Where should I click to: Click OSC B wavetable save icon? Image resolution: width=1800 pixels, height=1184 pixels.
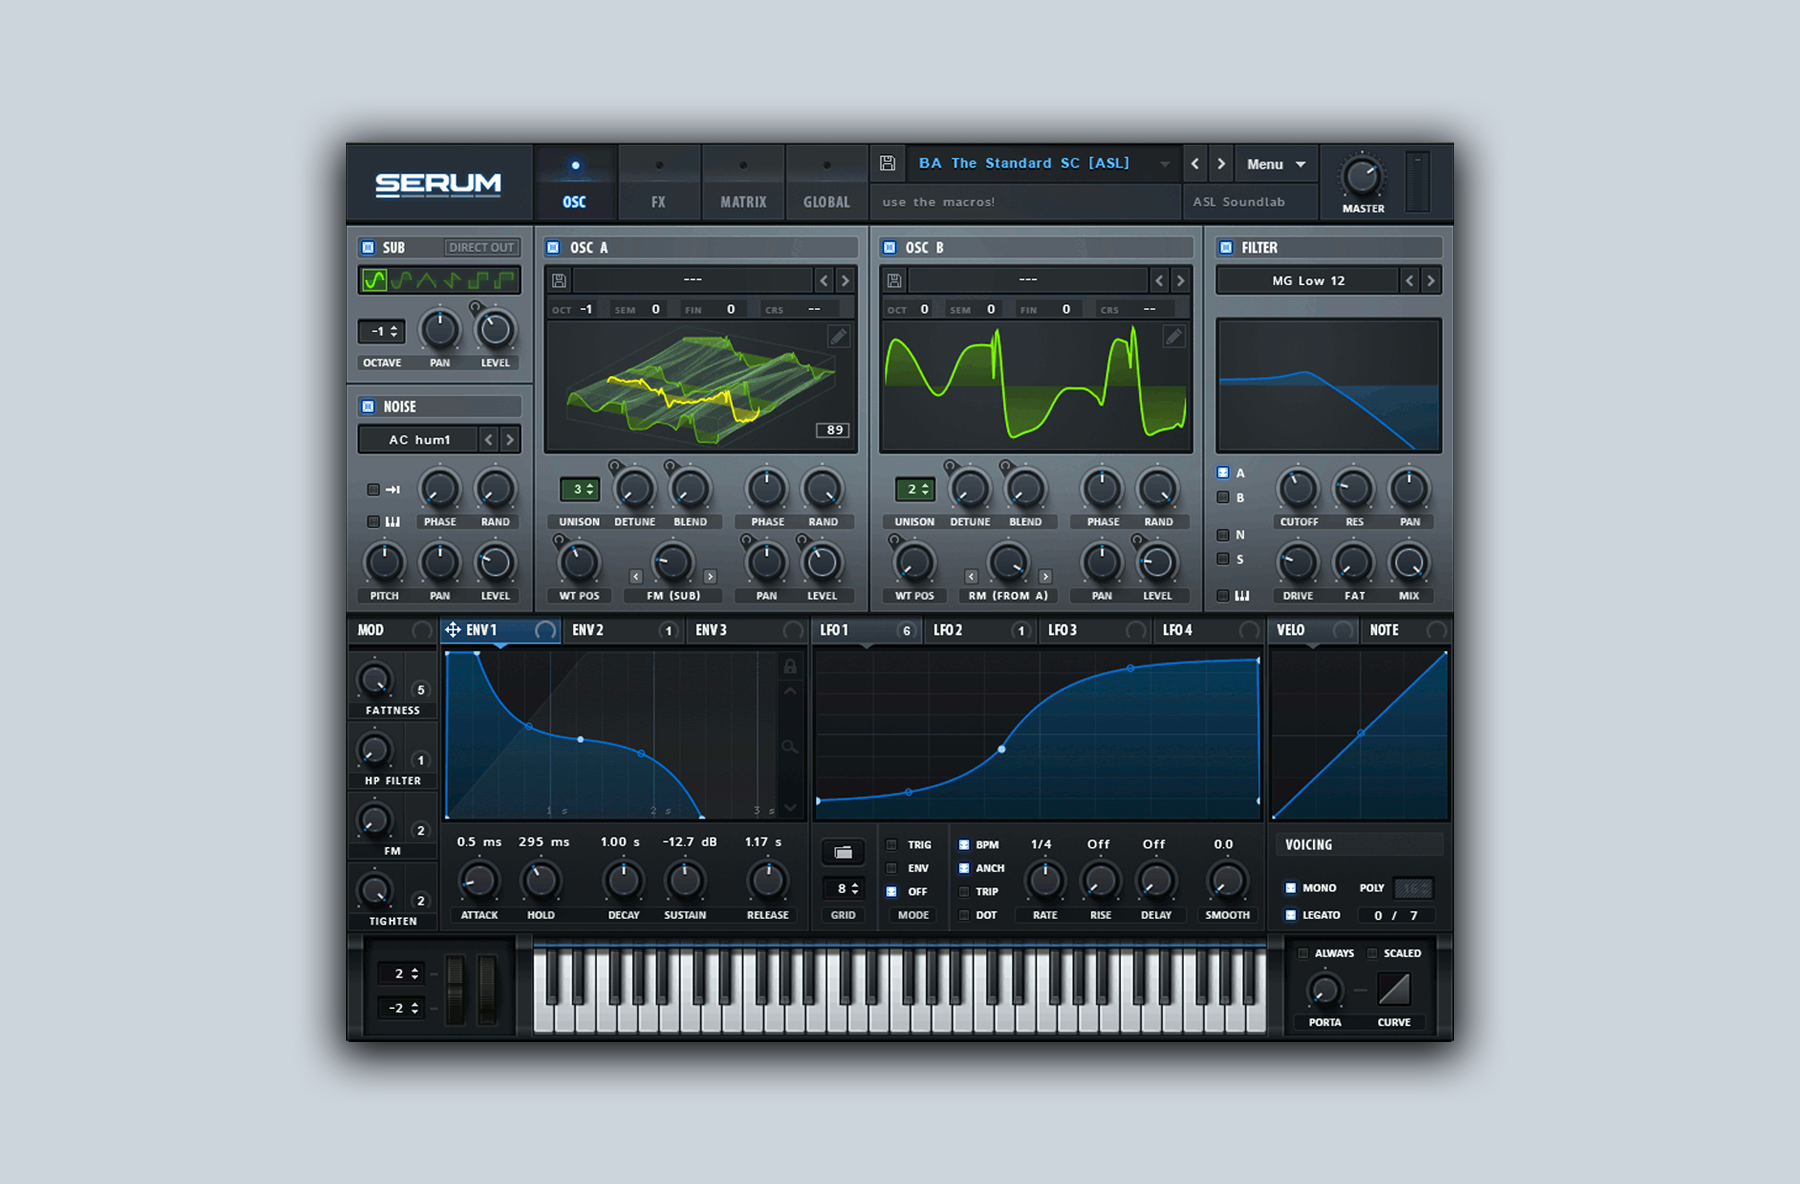click(894, 281)
